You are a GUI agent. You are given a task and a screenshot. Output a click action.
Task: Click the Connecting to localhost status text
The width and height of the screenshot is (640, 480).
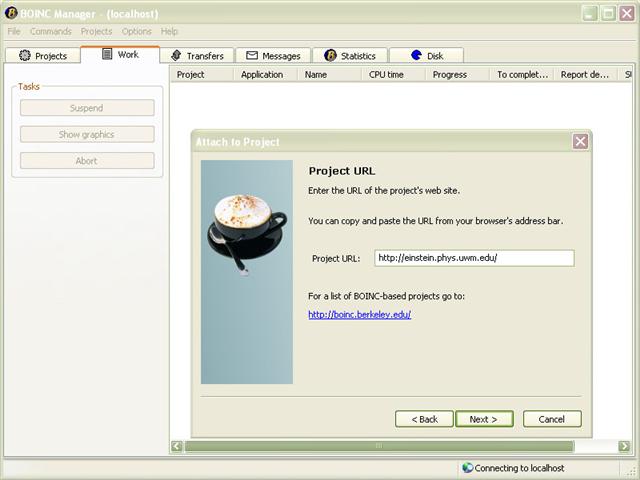(x=519, y=468)
